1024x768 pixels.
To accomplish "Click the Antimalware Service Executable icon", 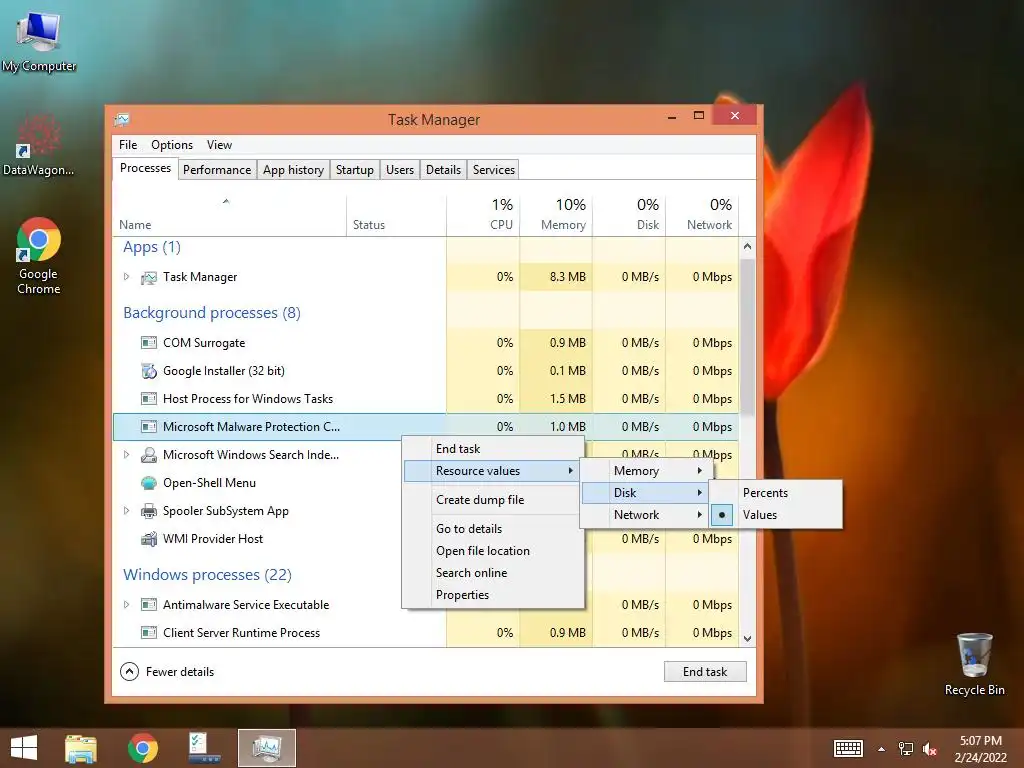I will [x=149, y=605].
